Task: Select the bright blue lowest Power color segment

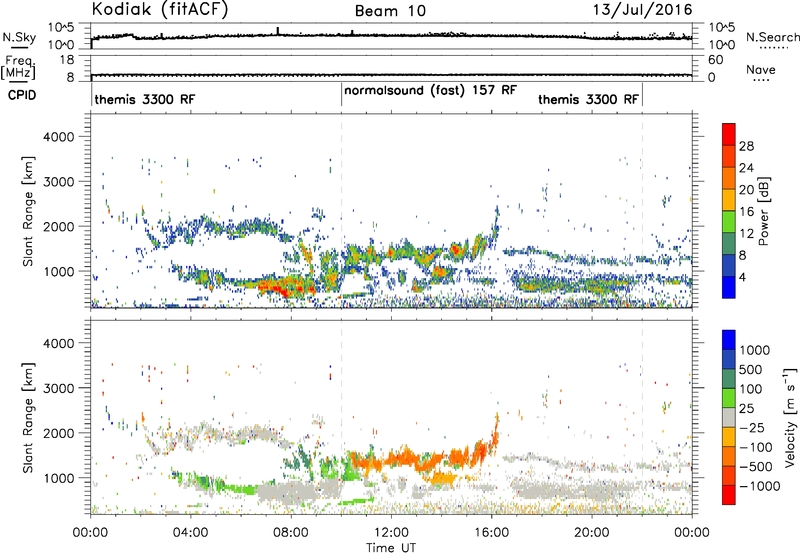Action: (x=729, y=287)
